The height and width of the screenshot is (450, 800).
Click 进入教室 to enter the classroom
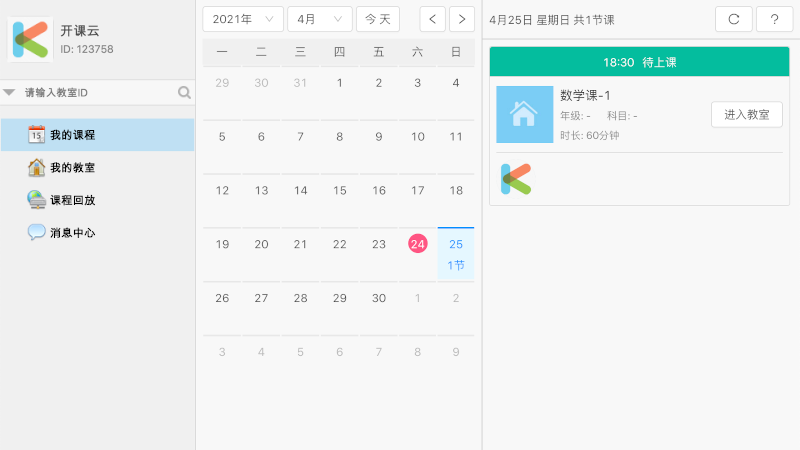coord(746,115)
